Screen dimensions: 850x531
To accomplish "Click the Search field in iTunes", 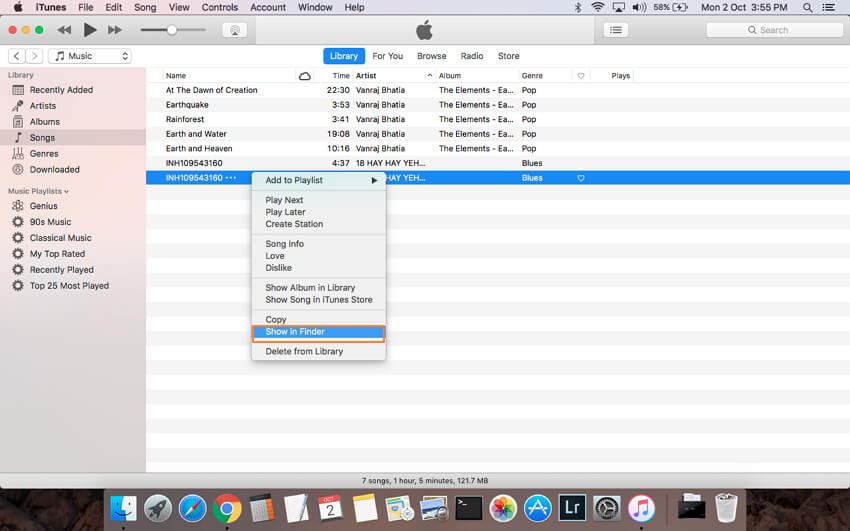I will click(x=774, y=30).
